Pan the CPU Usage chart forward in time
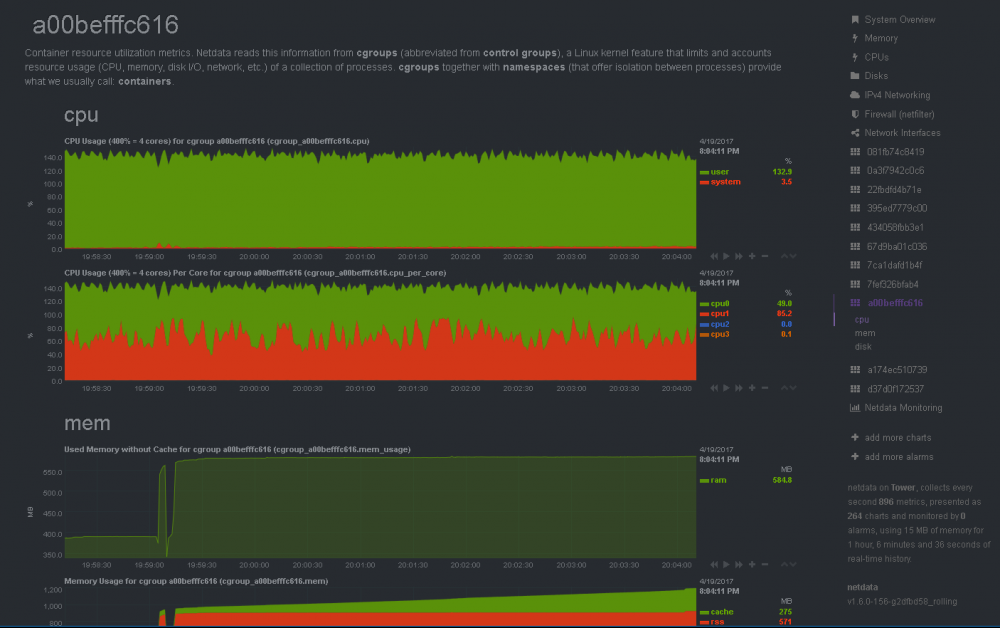Image resolution: width=1000 pixels, height=628 pixels. tap(739, 256)
